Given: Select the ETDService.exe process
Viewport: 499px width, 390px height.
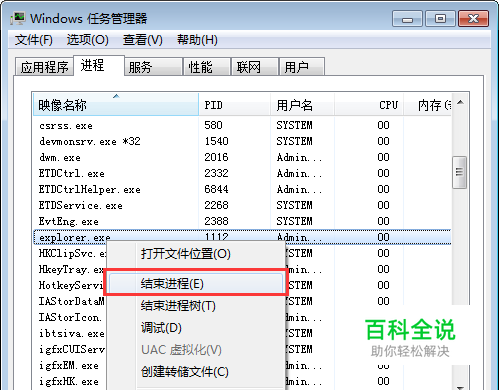Looking at the screenshot, I should 242,205.
